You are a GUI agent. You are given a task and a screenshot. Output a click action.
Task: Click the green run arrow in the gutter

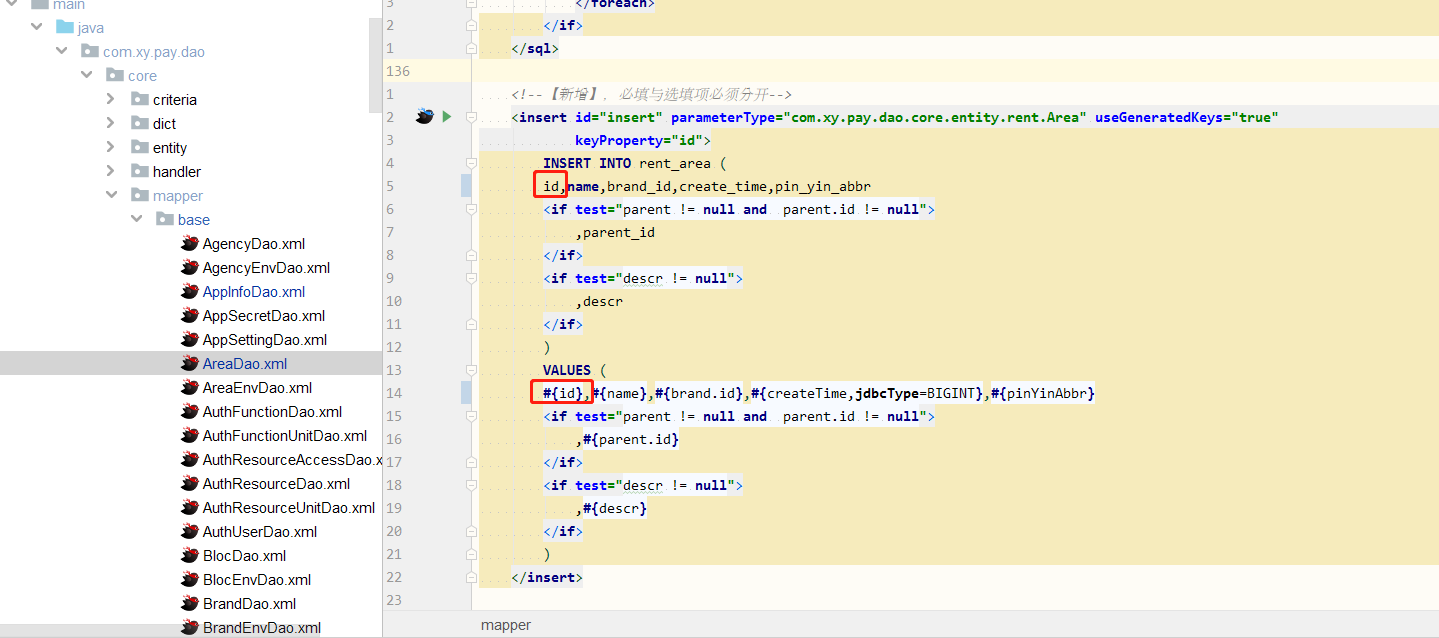[x=447, y=117]
